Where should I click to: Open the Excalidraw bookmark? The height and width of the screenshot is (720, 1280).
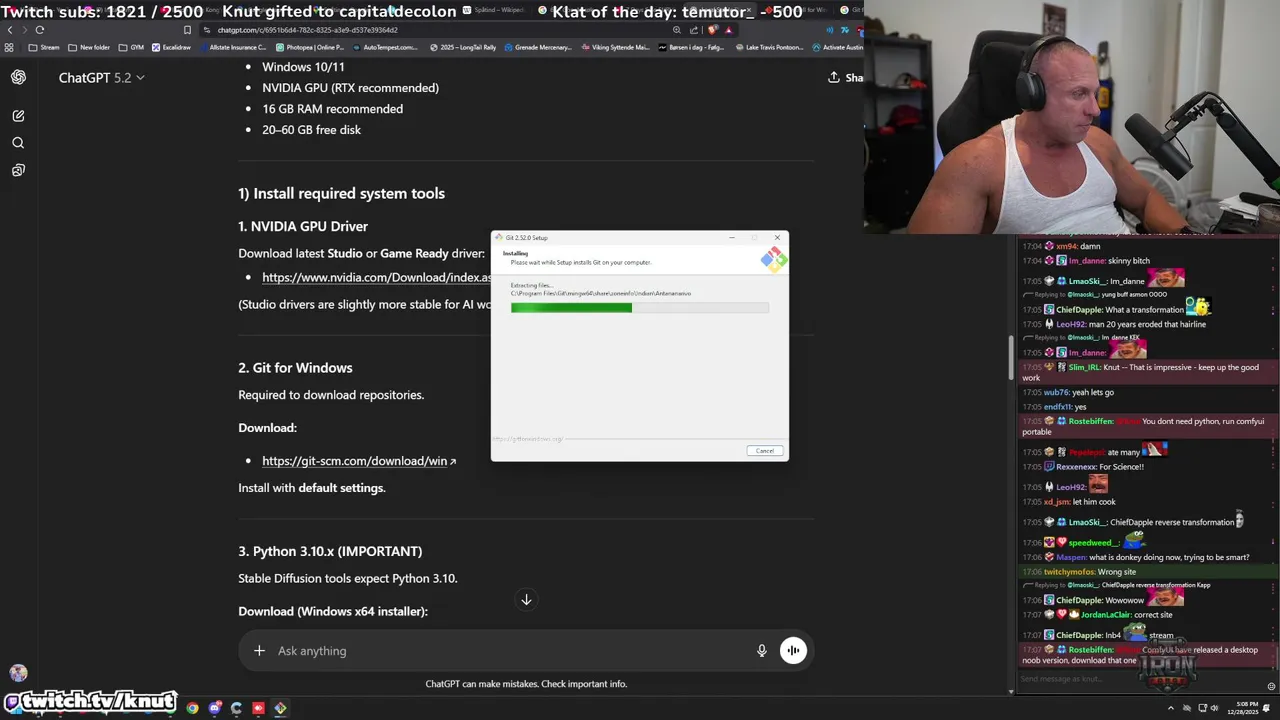tap(170, 47)
